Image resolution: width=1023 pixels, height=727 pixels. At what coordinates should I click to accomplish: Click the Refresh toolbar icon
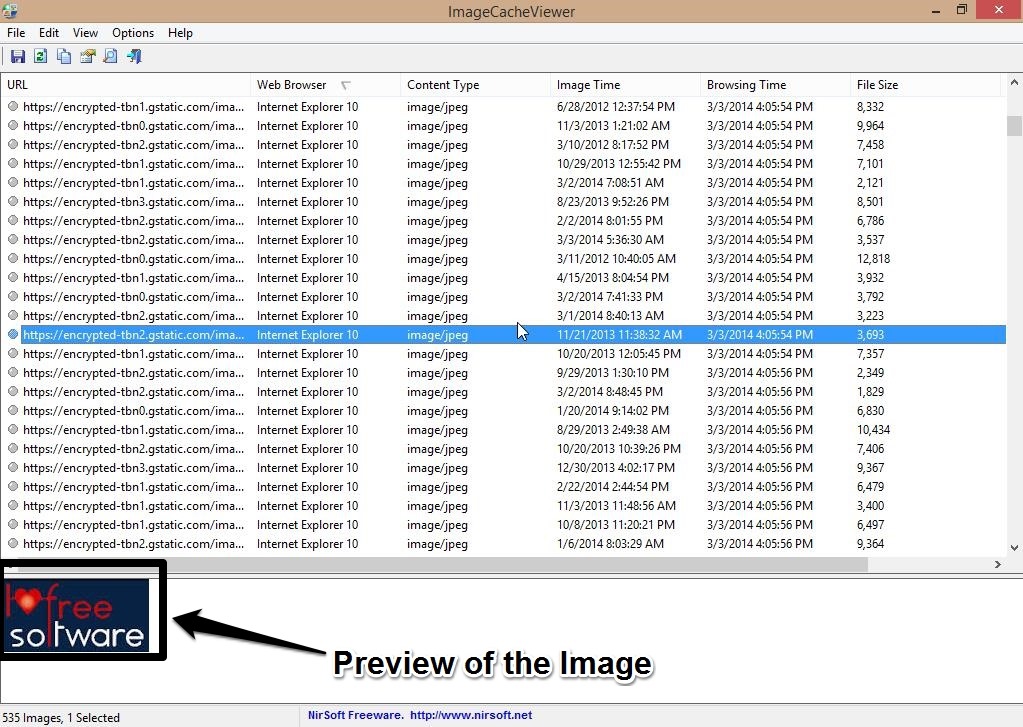[x=40, y=57]
